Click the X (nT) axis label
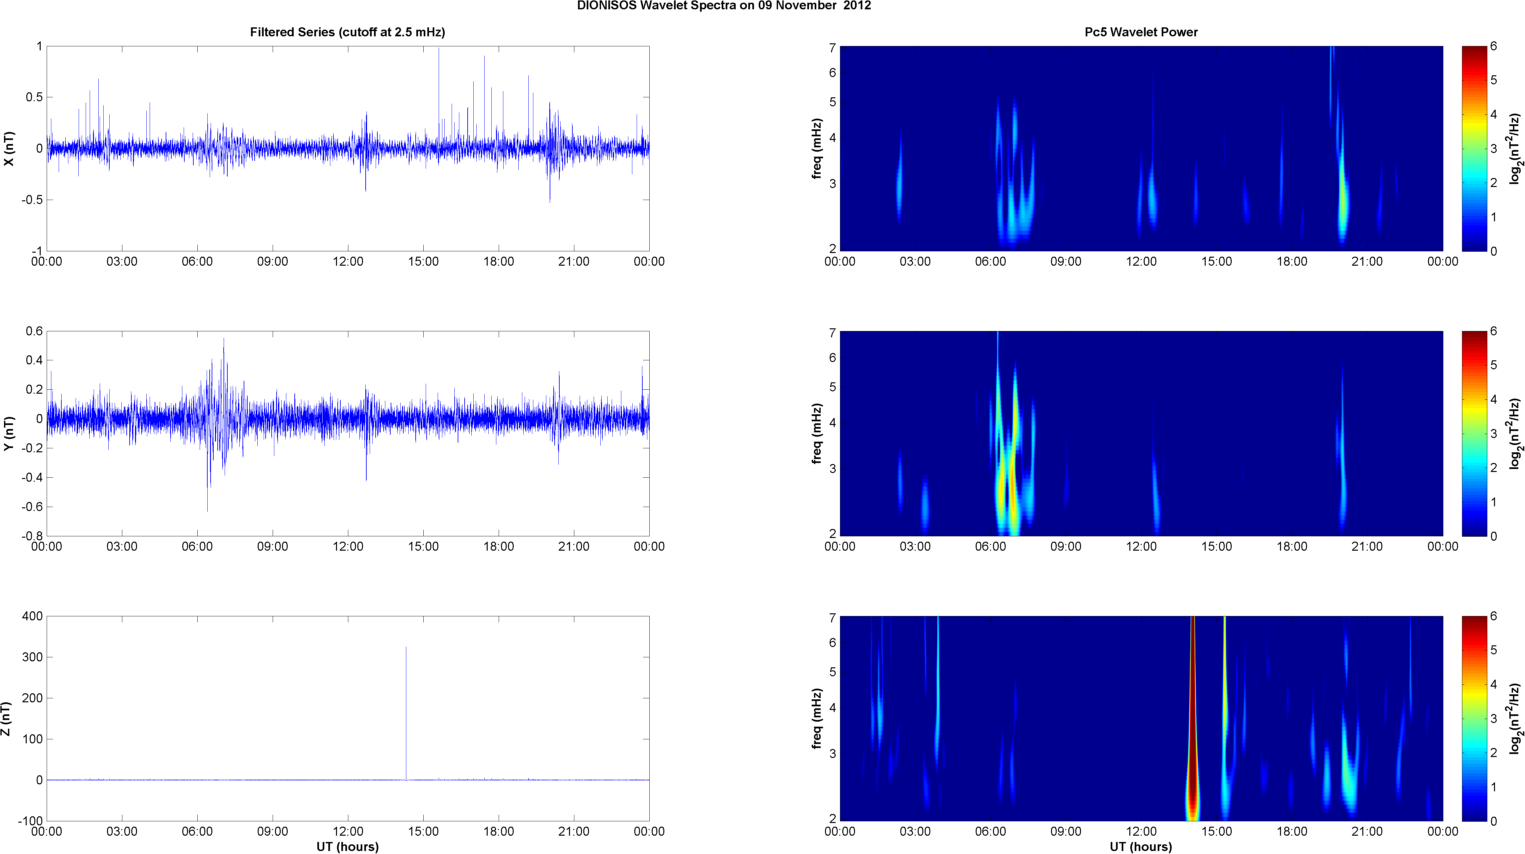 [x=10, y=148]
